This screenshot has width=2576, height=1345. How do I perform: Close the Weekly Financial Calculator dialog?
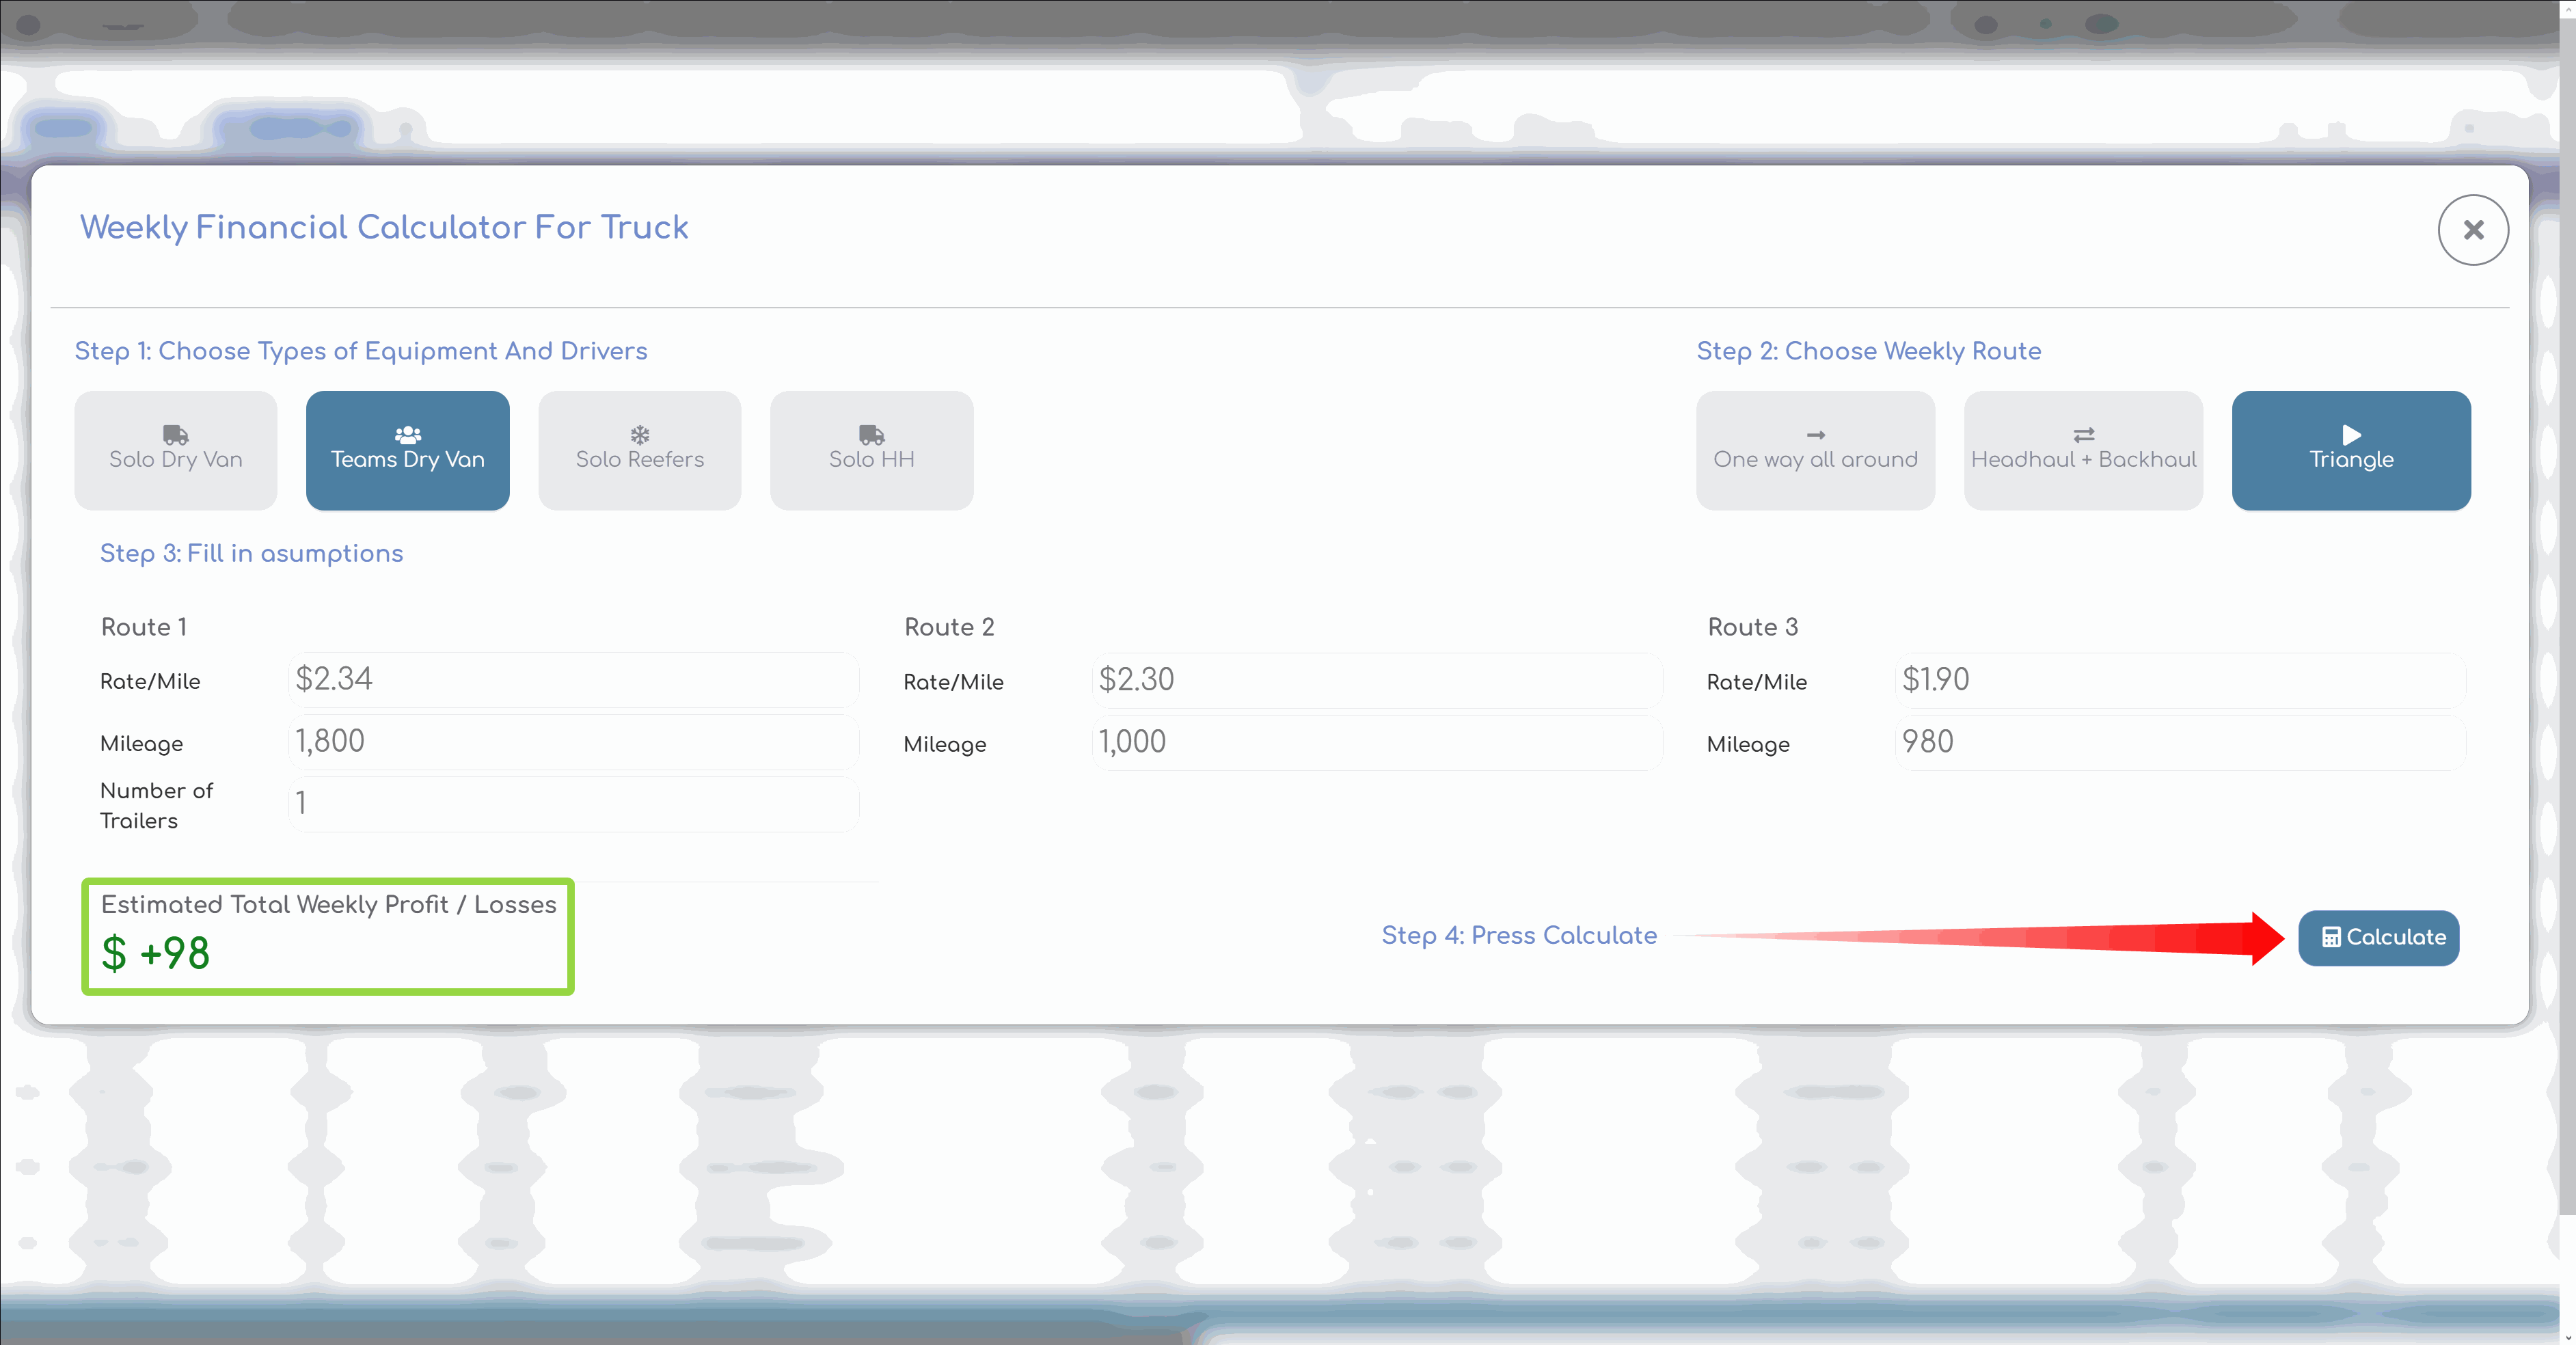tap(2472, 230)
